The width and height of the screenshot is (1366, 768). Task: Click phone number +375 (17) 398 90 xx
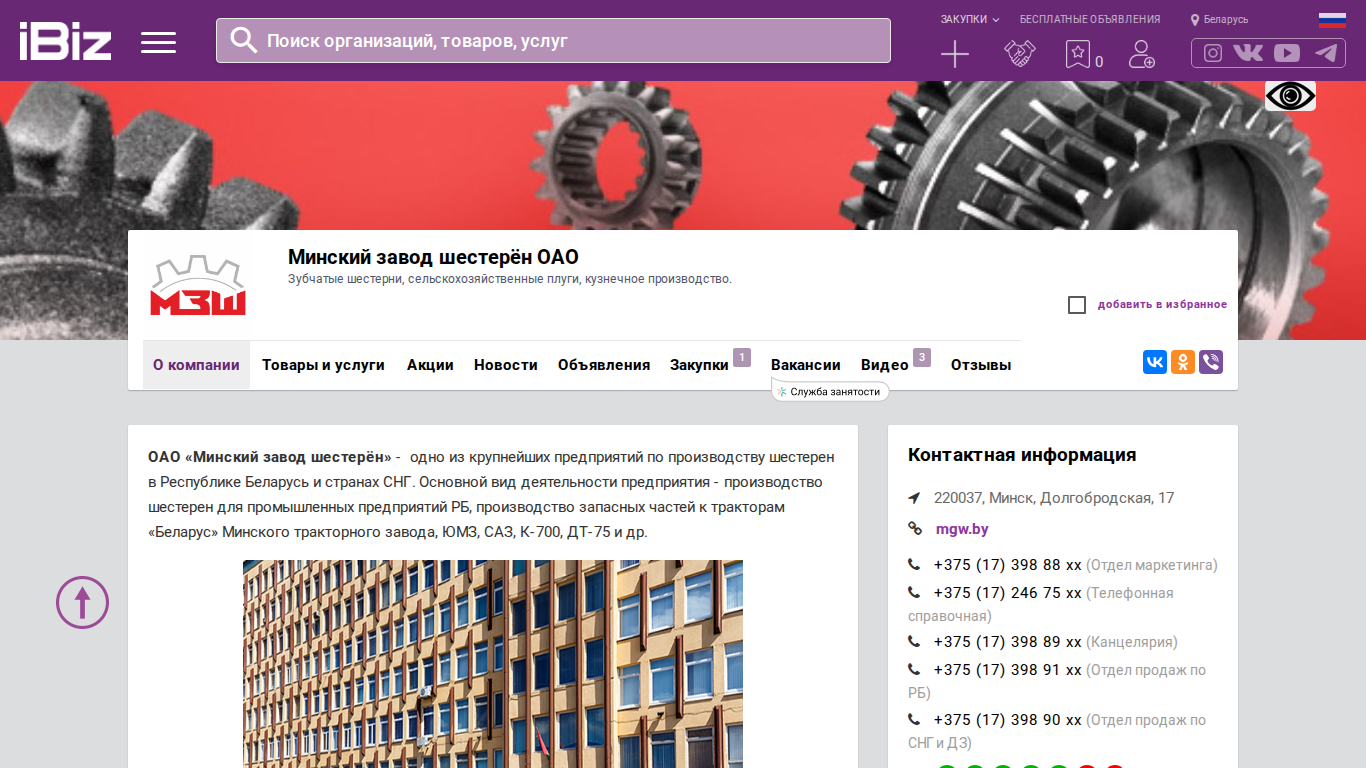[1008, 720]
